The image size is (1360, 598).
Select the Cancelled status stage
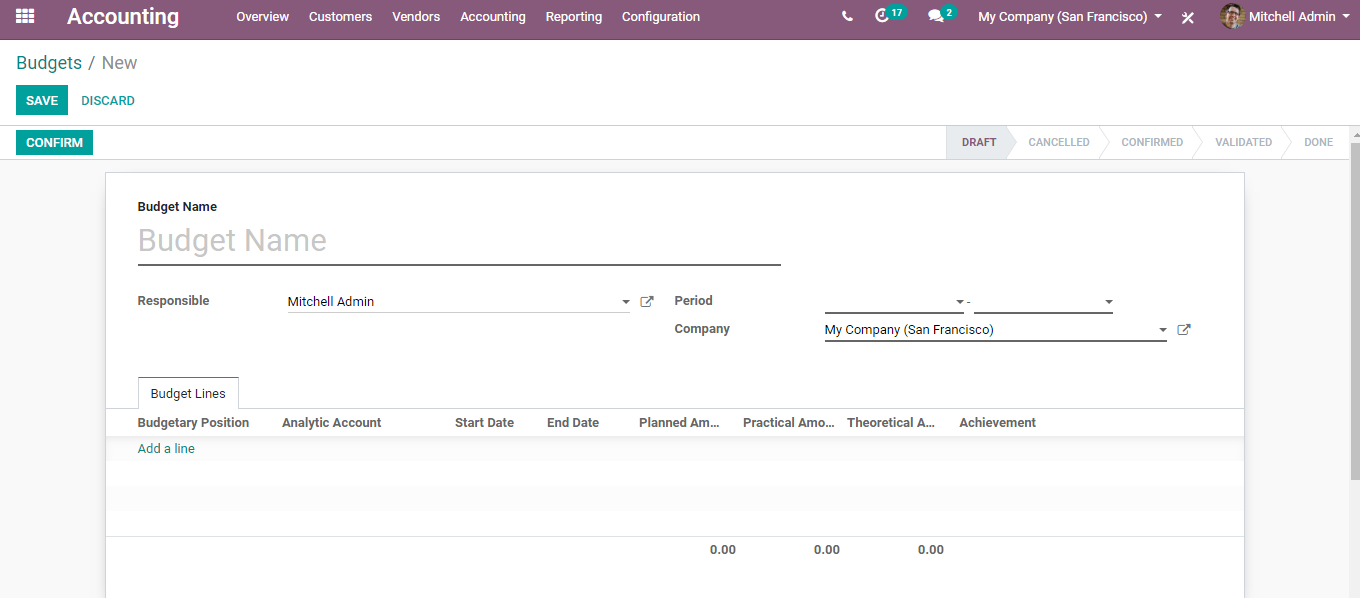click(x=1058, y=143)
